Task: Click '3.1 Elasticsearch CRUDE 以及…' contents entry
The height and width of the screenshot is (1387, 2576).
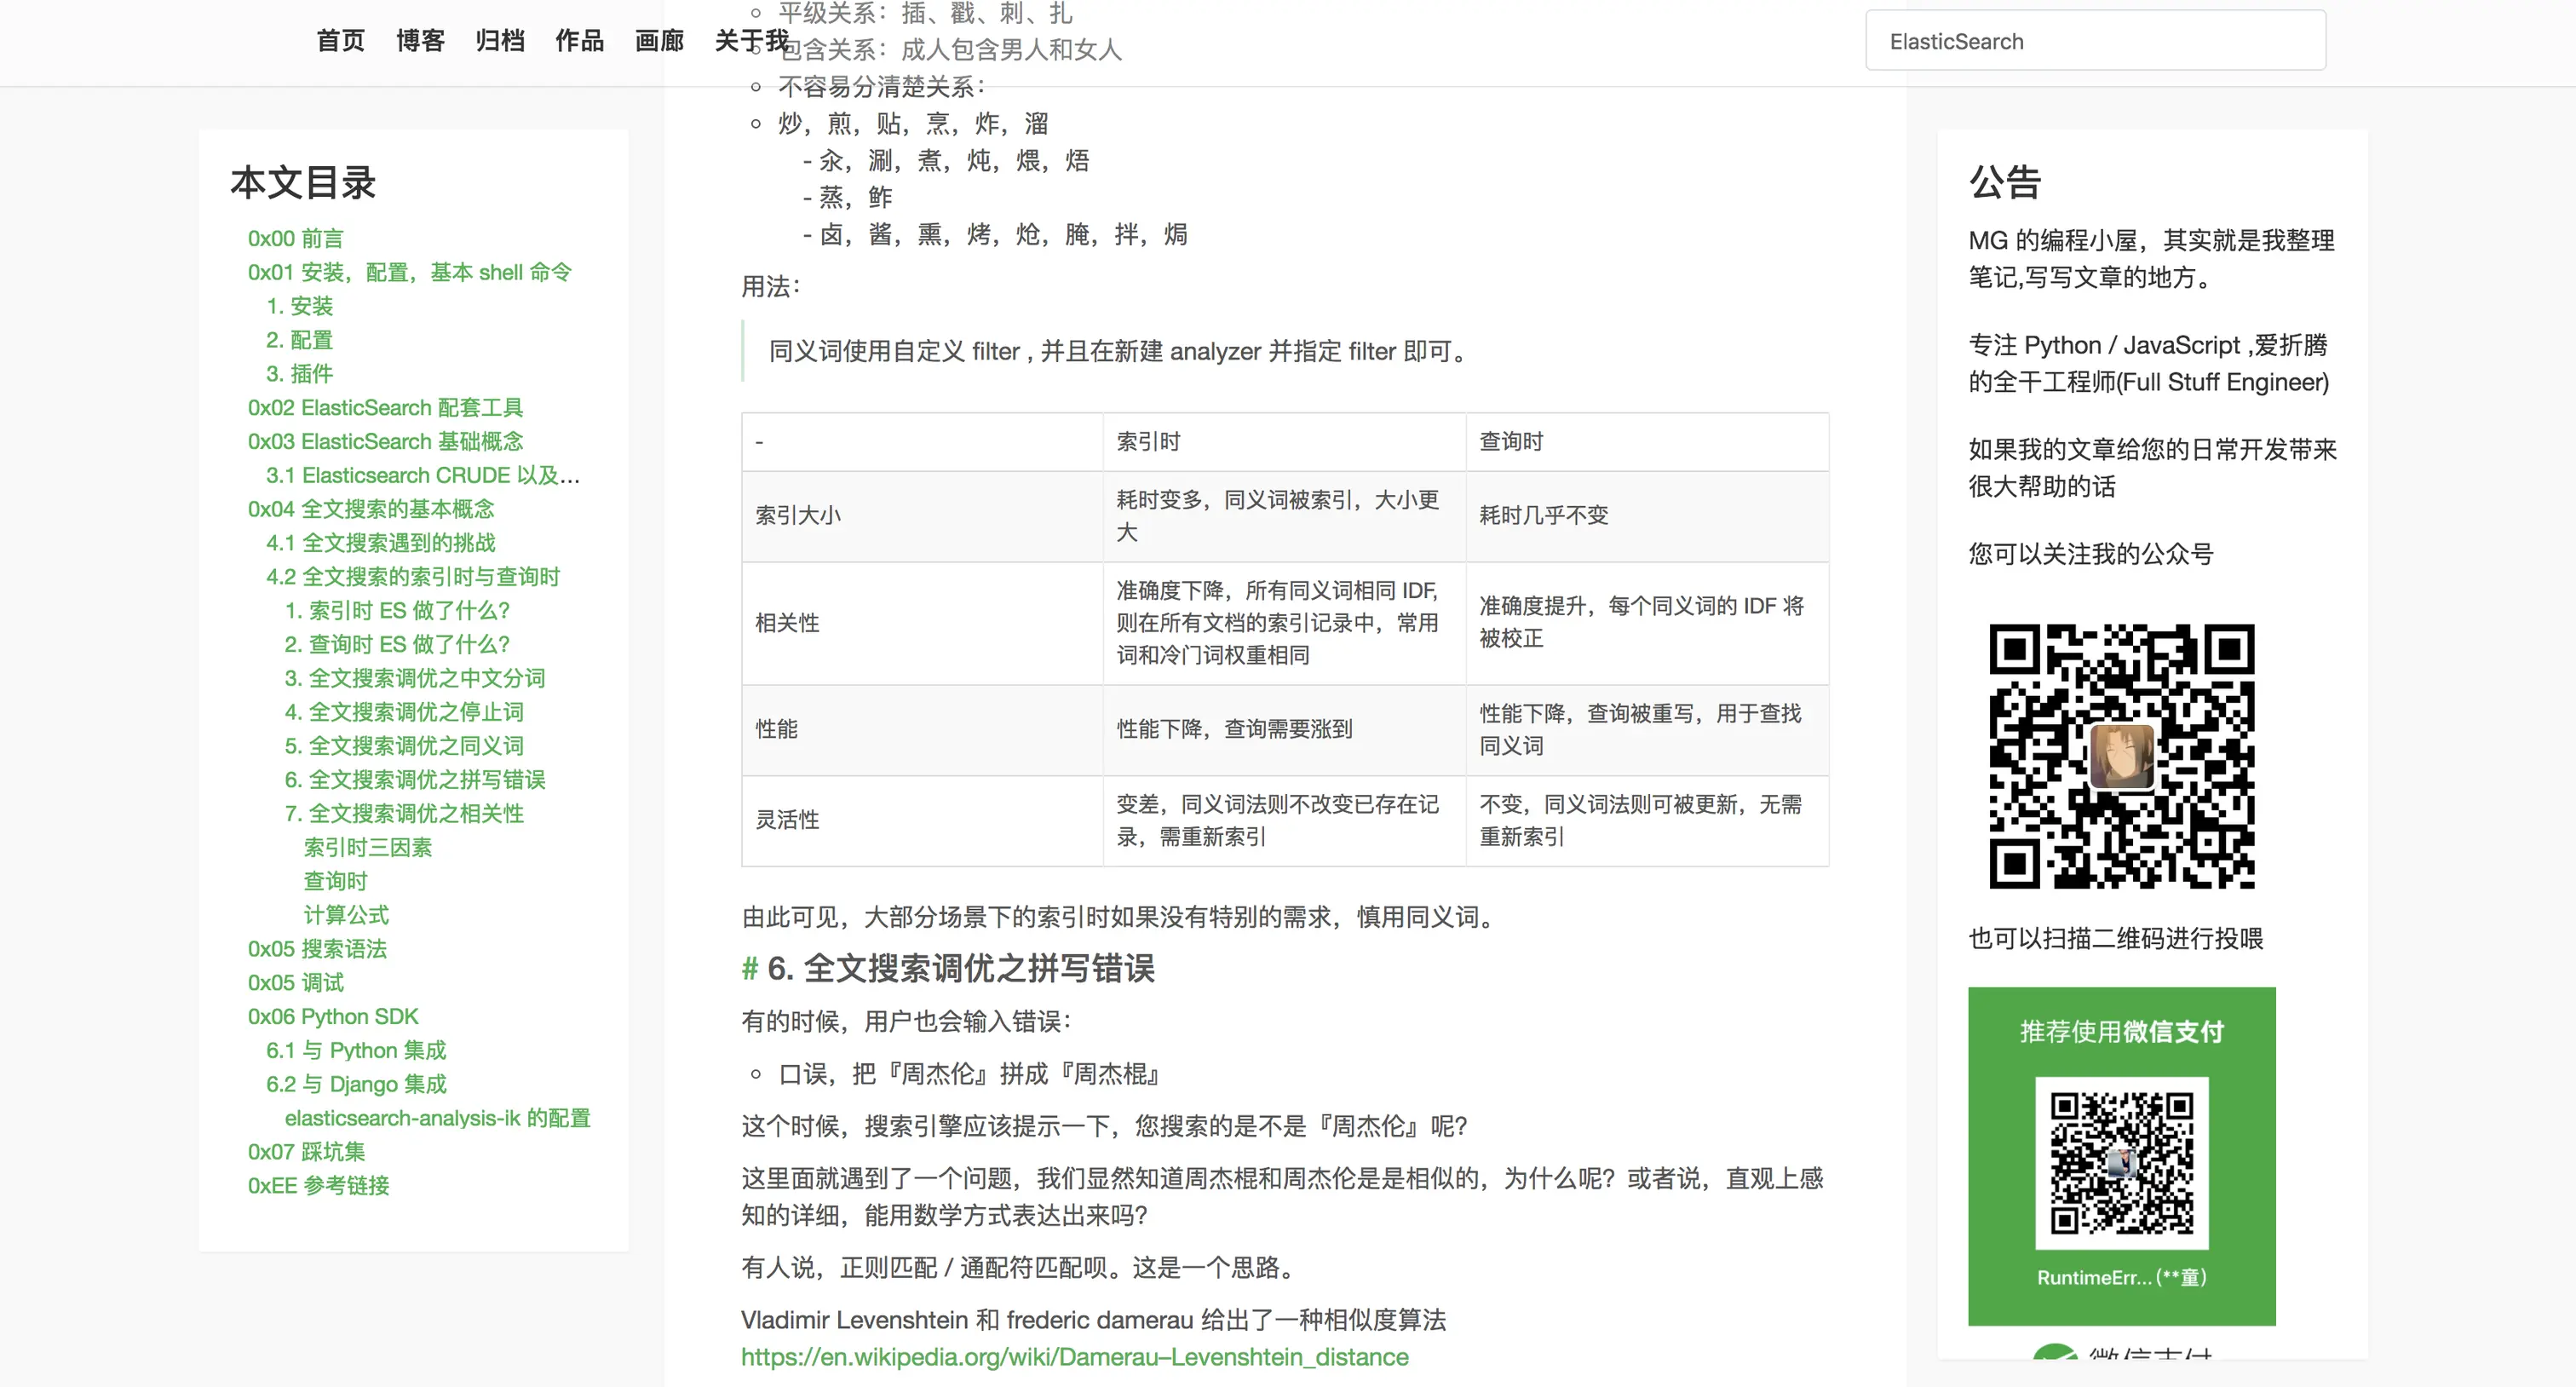Action: coord(422,475)
